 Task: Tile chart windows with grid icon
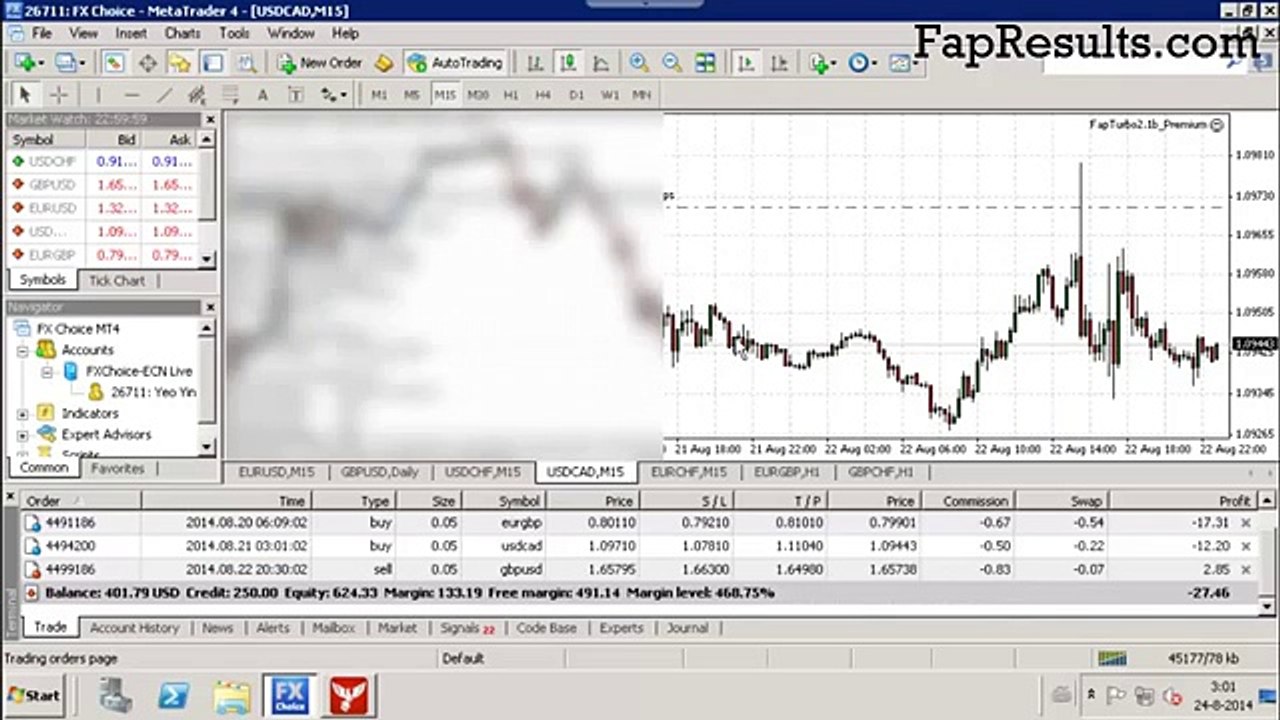(x=706, y=63)
